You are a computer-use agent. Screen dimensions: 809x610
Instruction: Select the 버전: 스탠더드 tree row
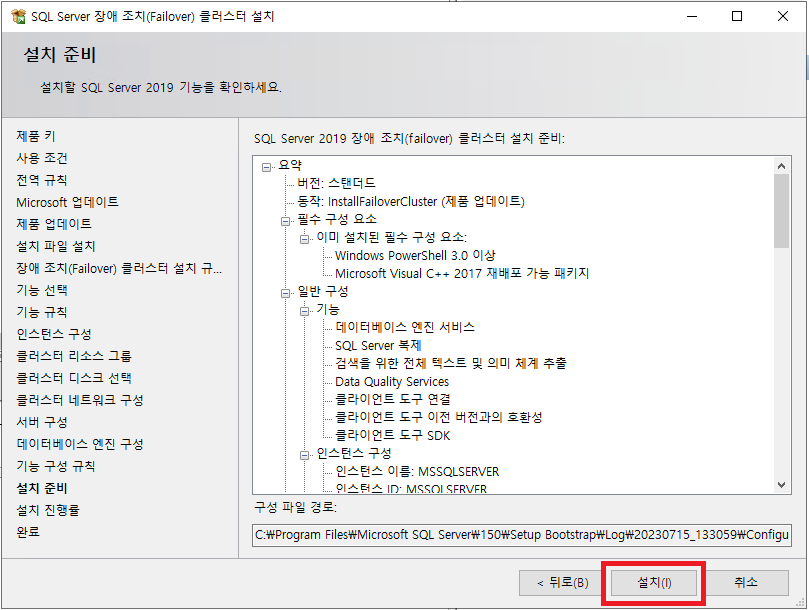pyautogui.click(x=336, y=183)
